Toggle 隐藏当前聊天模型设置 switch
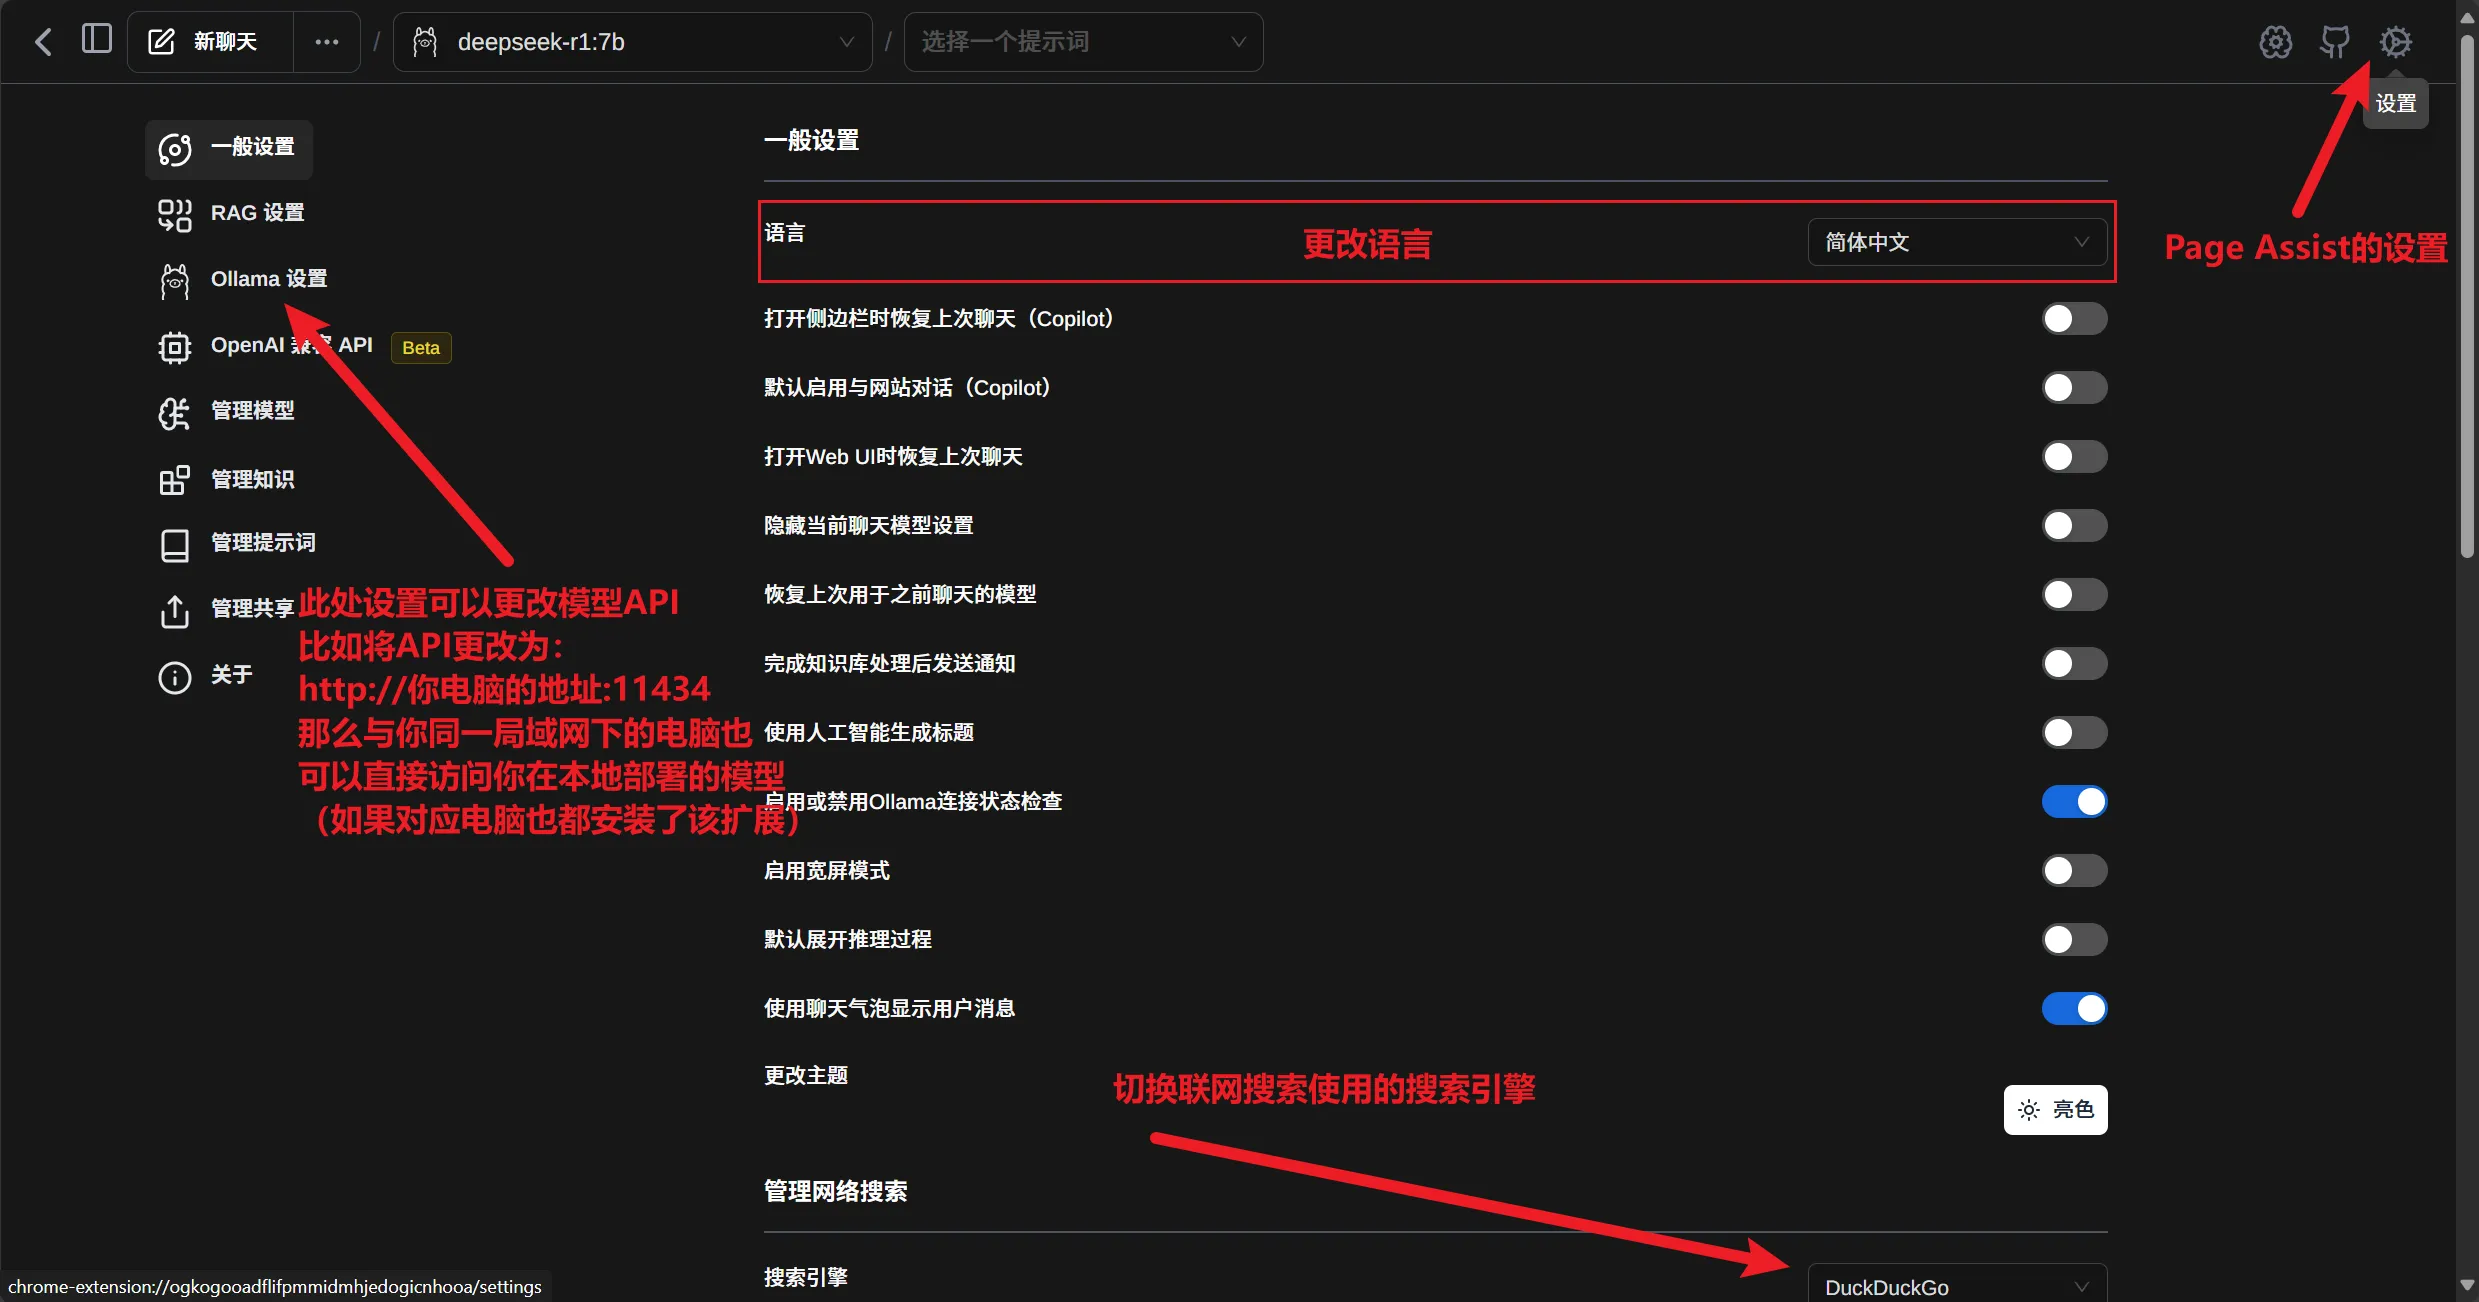Screen dimensions: 2479x1302 click(x=2074, y=525)
